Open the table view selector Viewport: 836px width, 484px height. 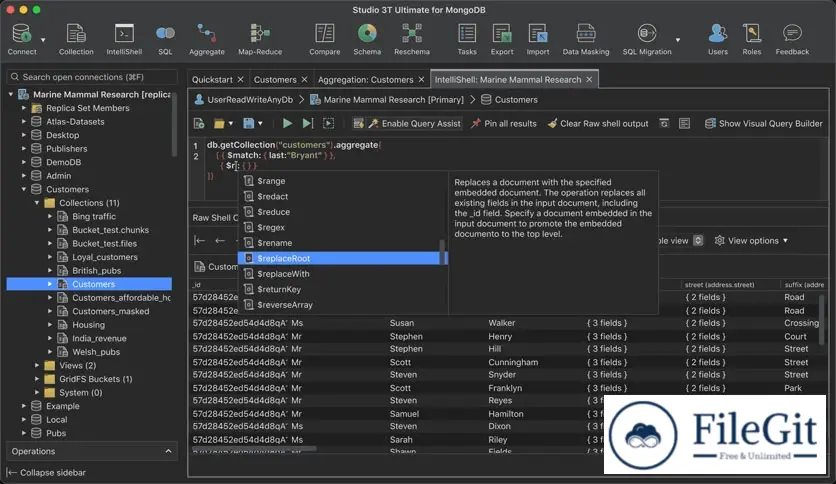[698, 241]
